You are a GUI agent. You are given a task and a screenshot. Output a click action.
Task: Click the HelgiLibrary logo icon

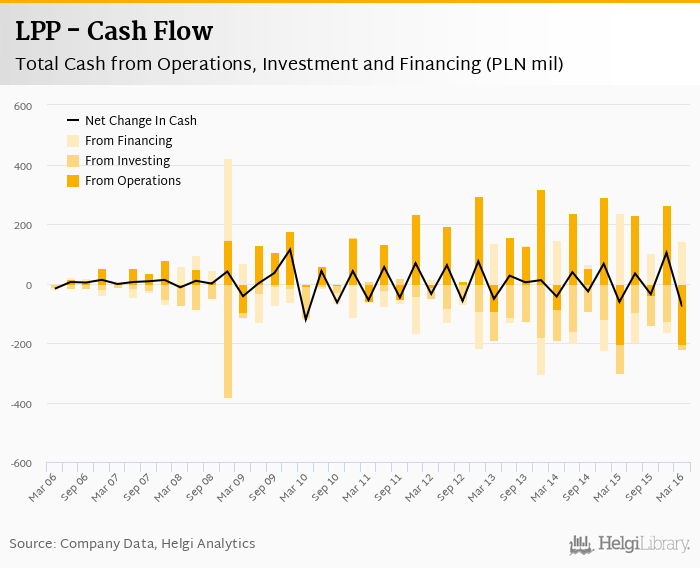[x=582, y=544]
